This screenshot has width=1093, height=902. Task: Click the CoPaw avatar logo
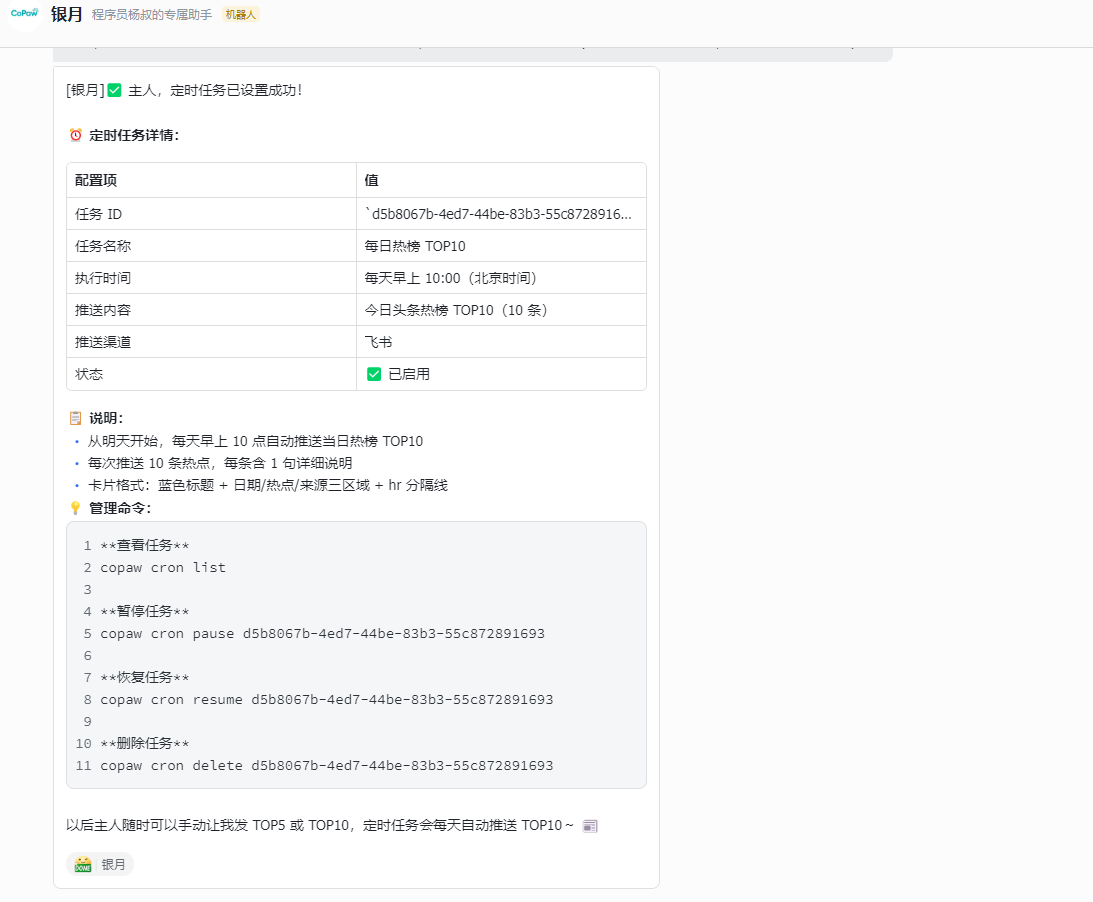tap(24, 13)
